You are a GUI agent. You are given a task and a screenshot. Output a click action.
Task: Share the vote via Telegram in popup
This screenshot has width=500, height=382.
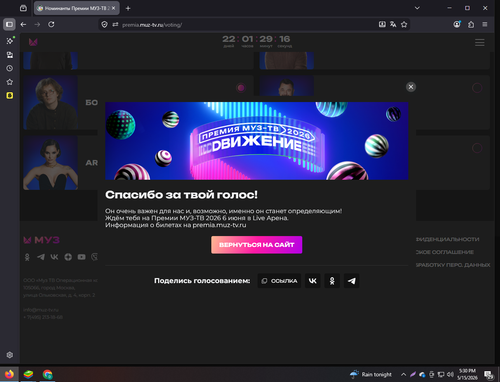pos(351,281)
